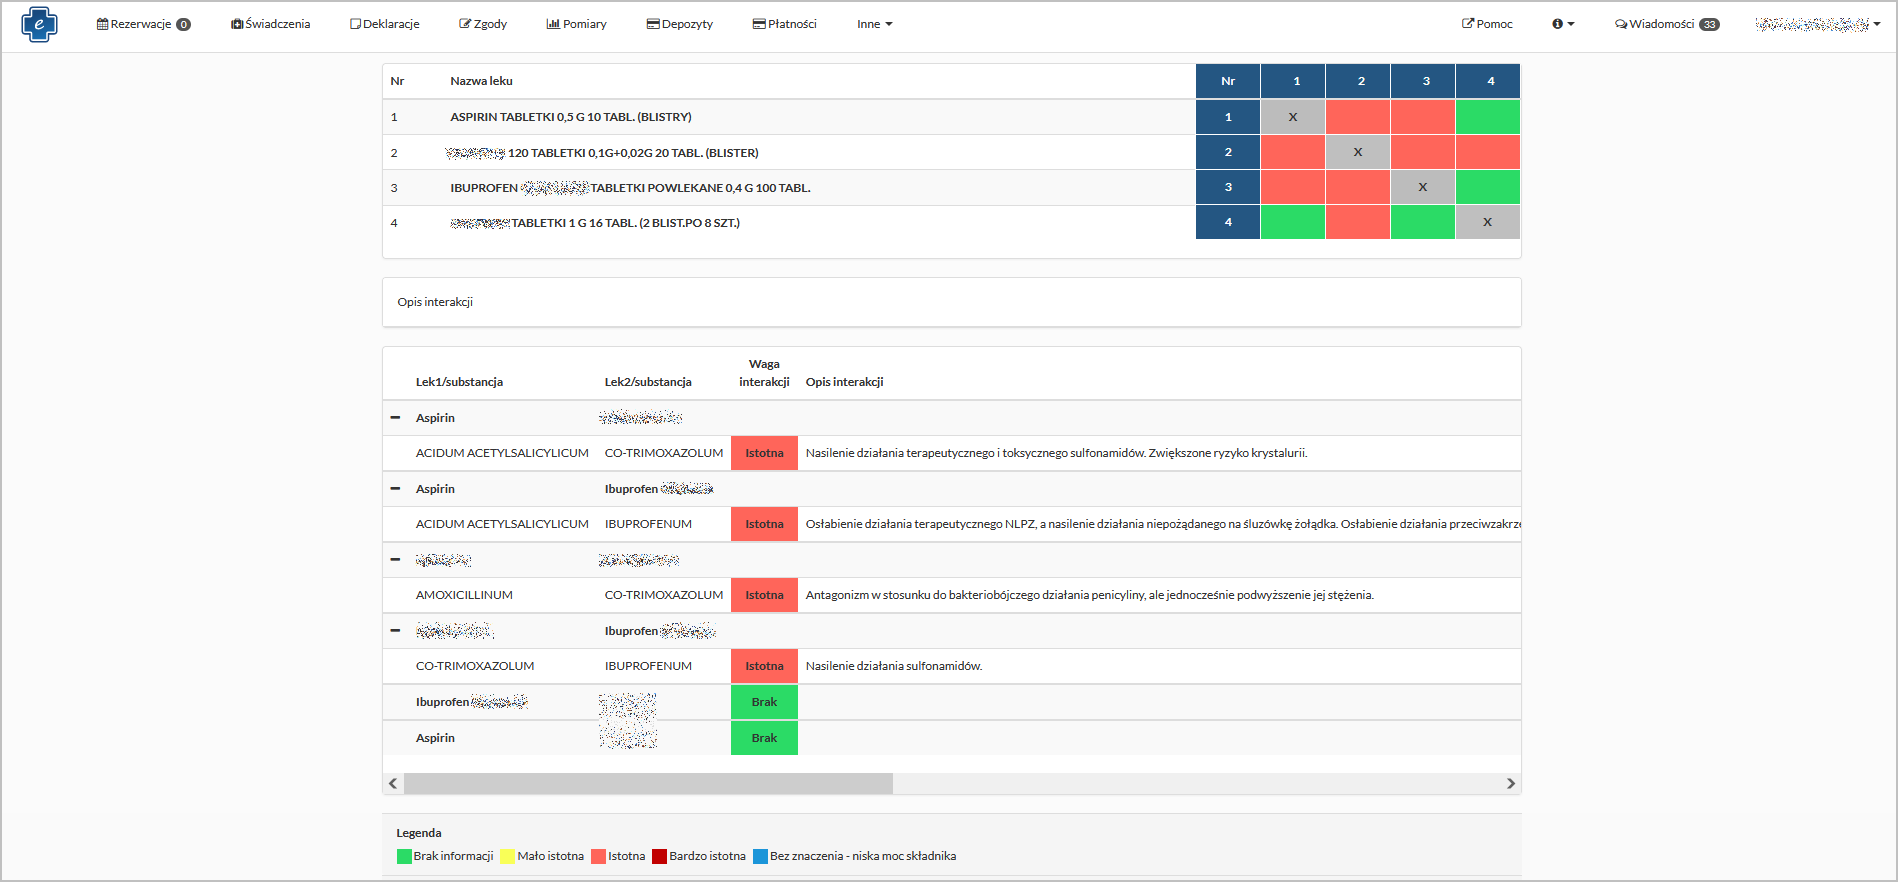This screenshot has height=882, width=1898.
Task: Expand the Inne dropdown menu
Action: pos(874,24)
